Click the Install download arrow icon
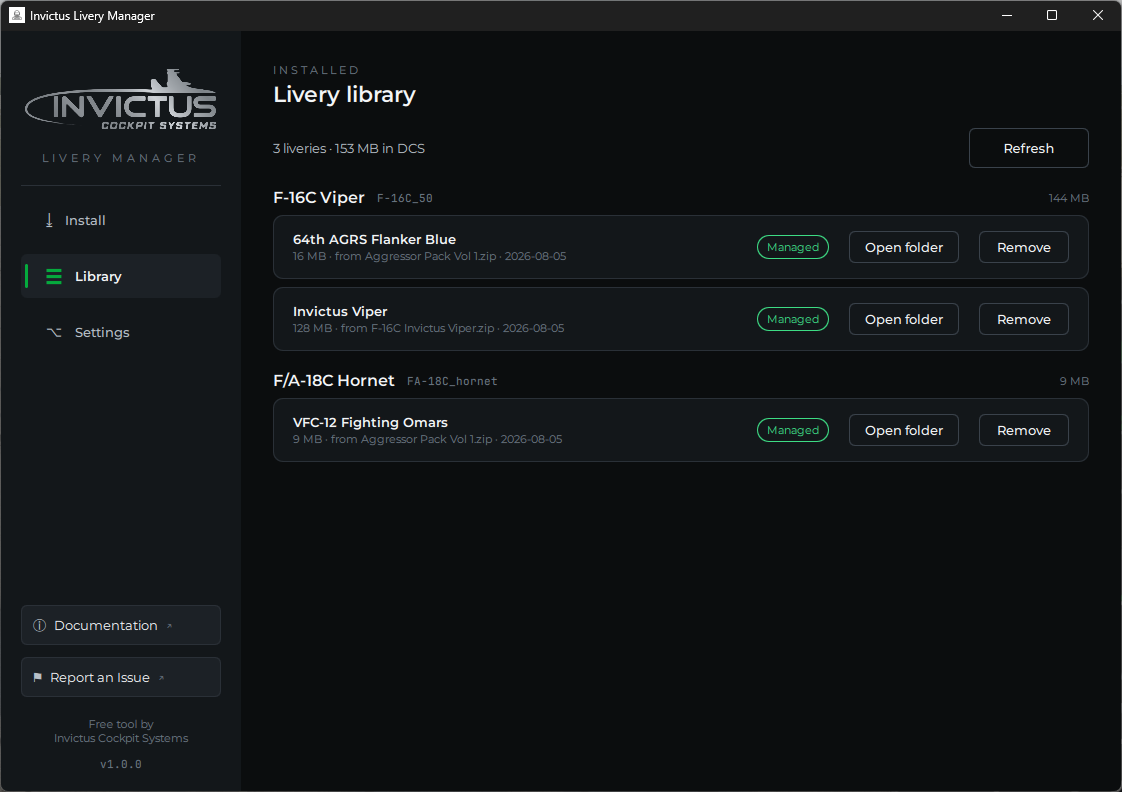 pyautogui.click(x=49, y=220)
